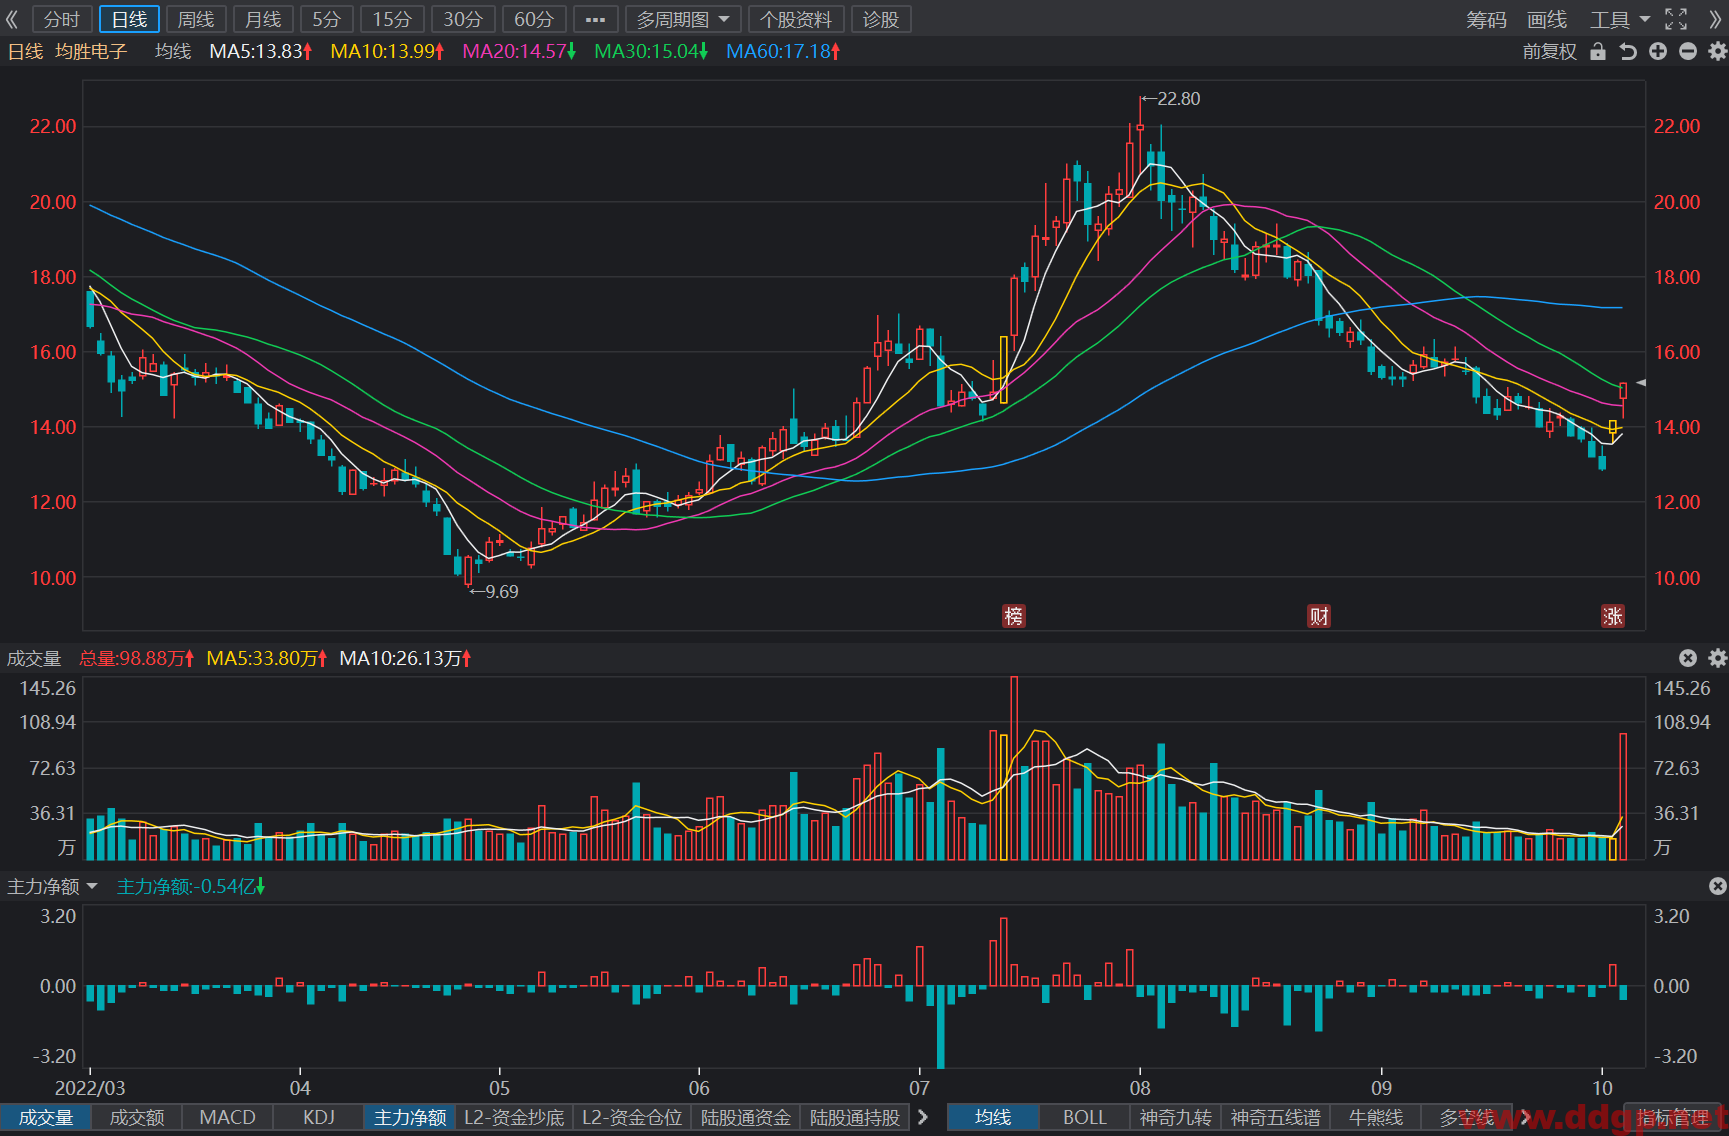Switch to the MACD indicator tab
The image size is (1729, 1136).
pos(227,1117)
